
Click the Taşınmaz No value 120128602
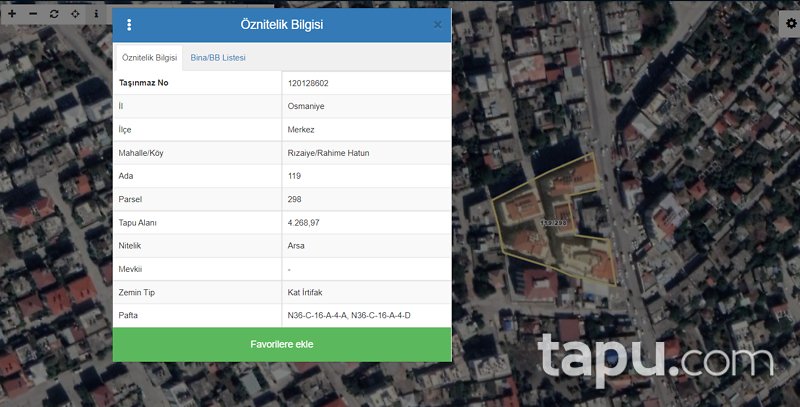[x=308, y=83]
